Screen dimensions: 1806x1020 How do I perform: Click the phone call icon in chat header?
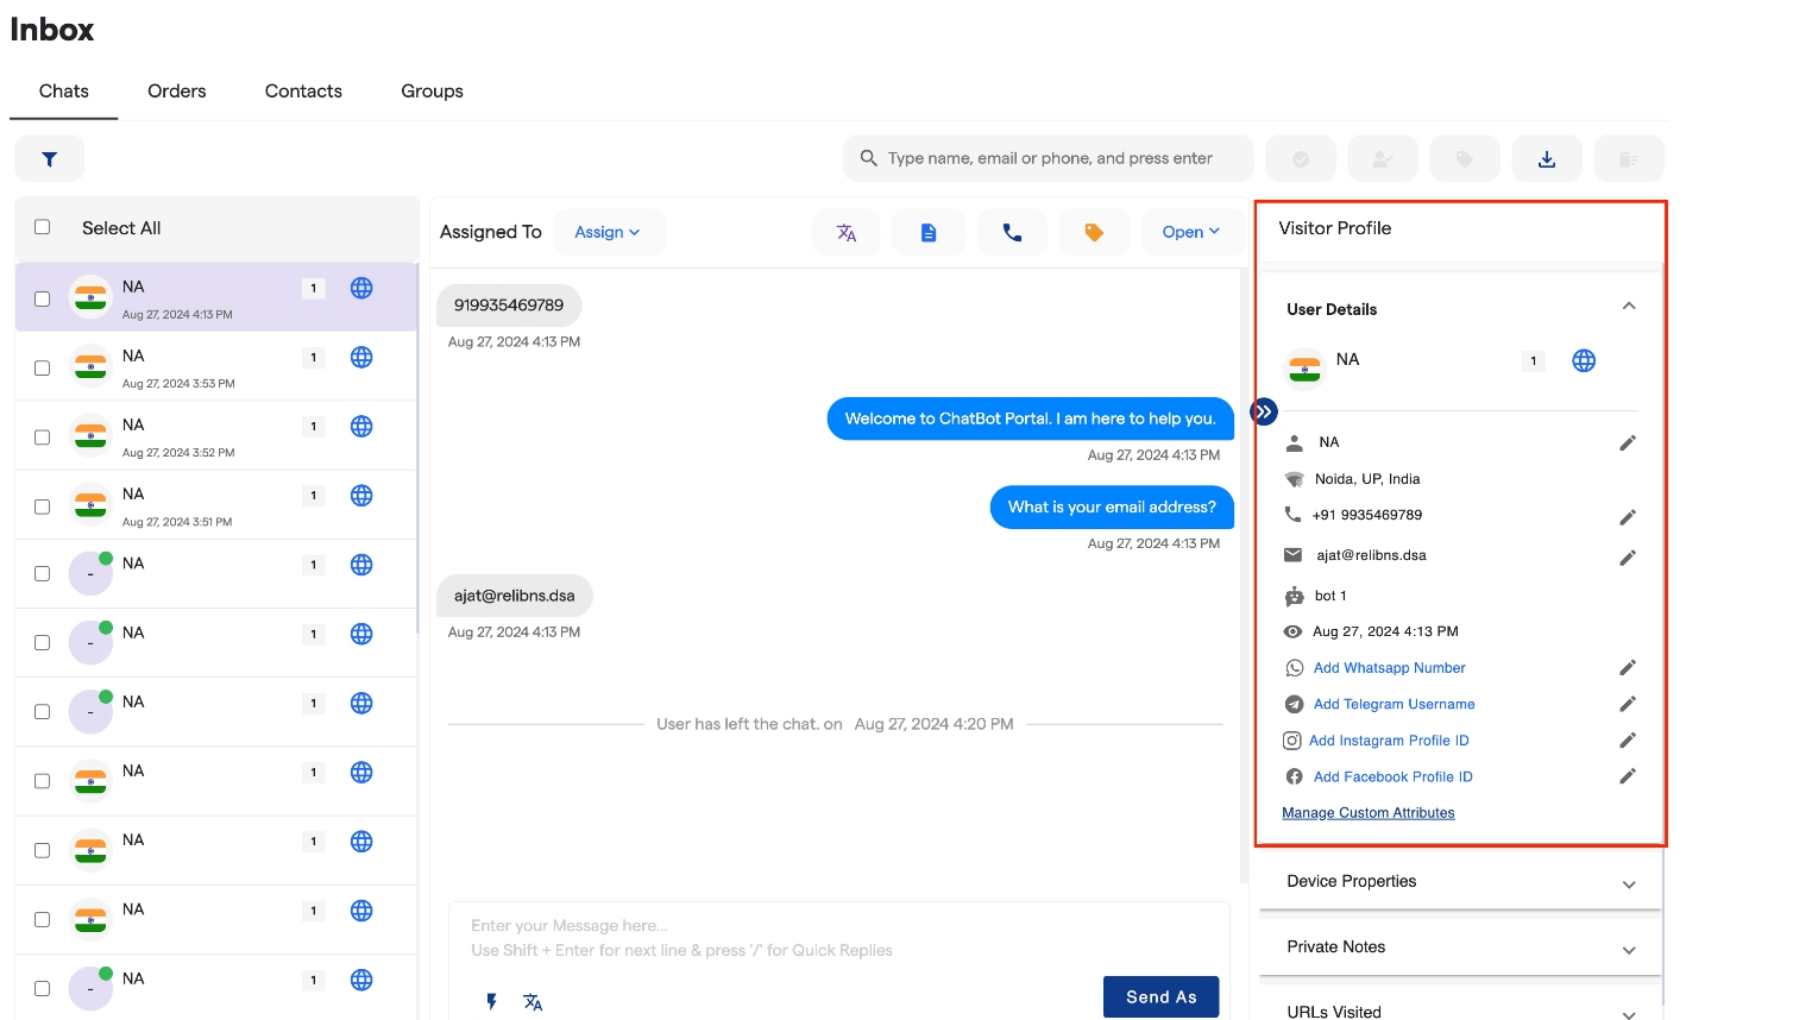(x=1012, y=232)
